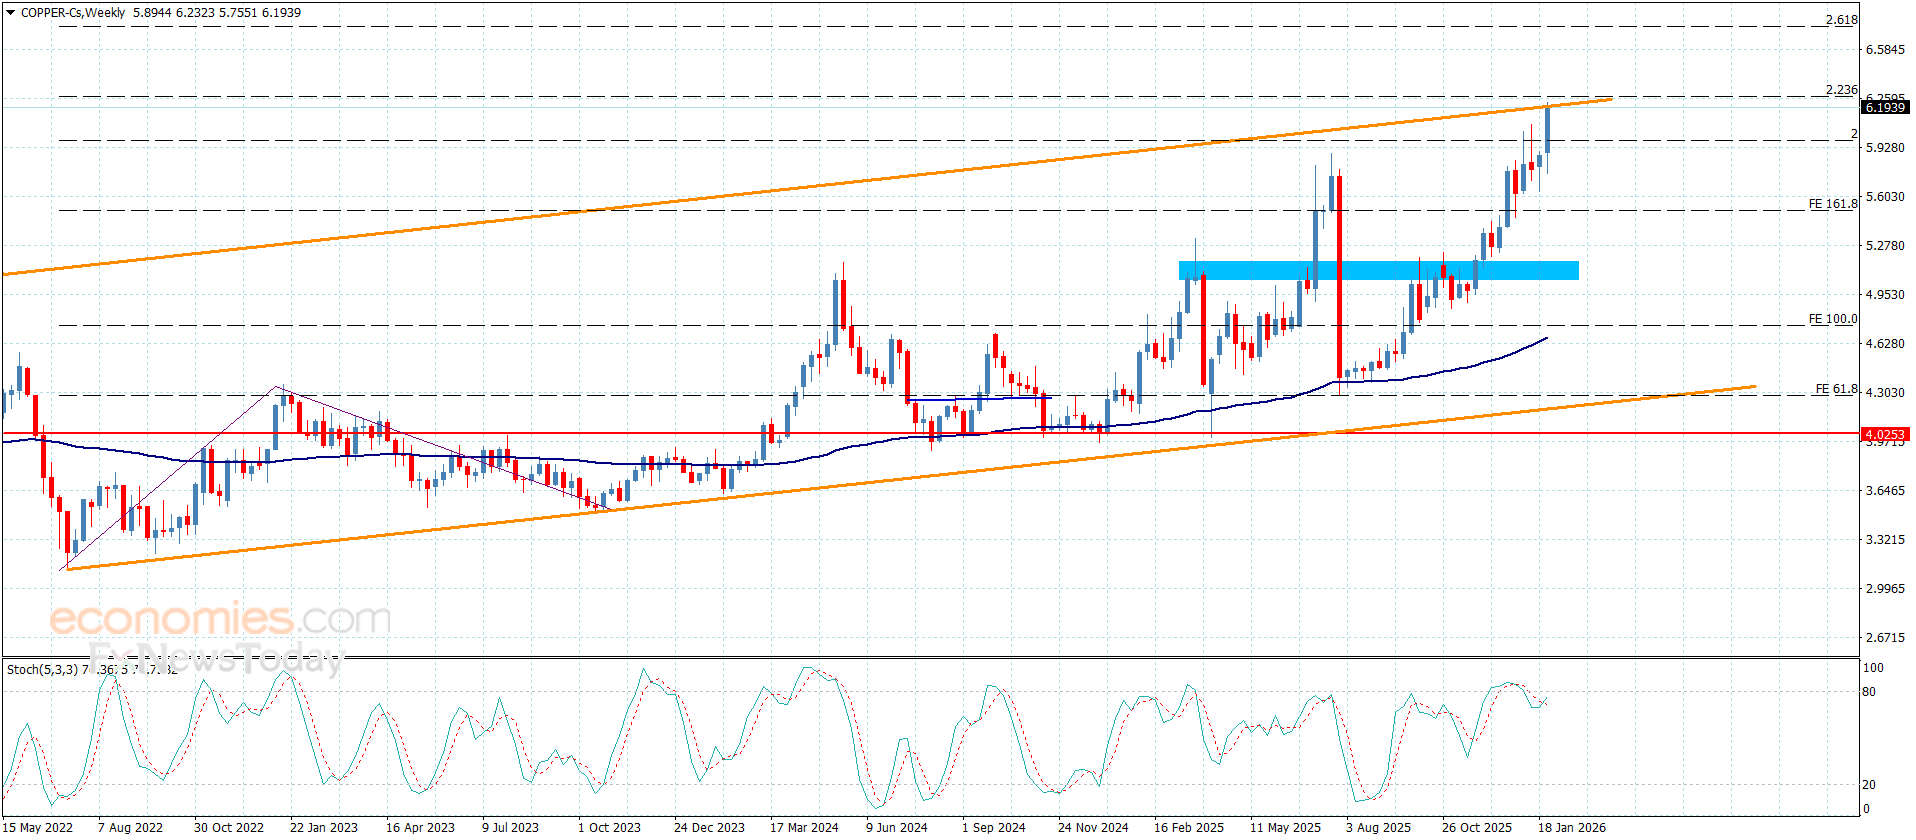Click the light blue rectangle zone
Viewport: 1916px width, 840px height.
click(1378, 270)
